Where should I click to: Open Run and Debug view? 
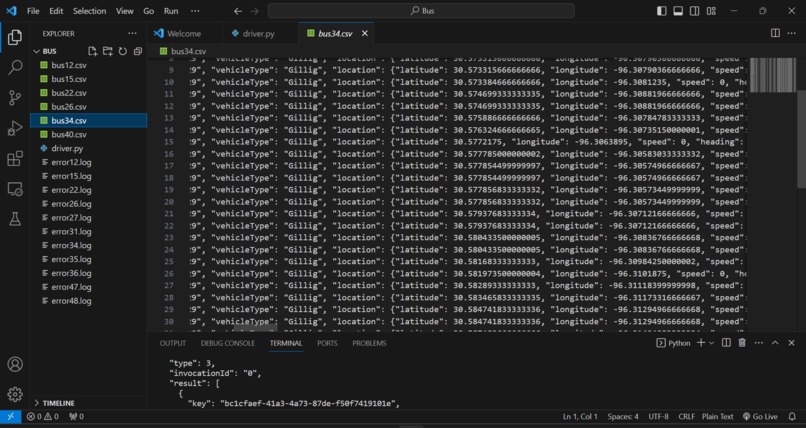(15, 128)
